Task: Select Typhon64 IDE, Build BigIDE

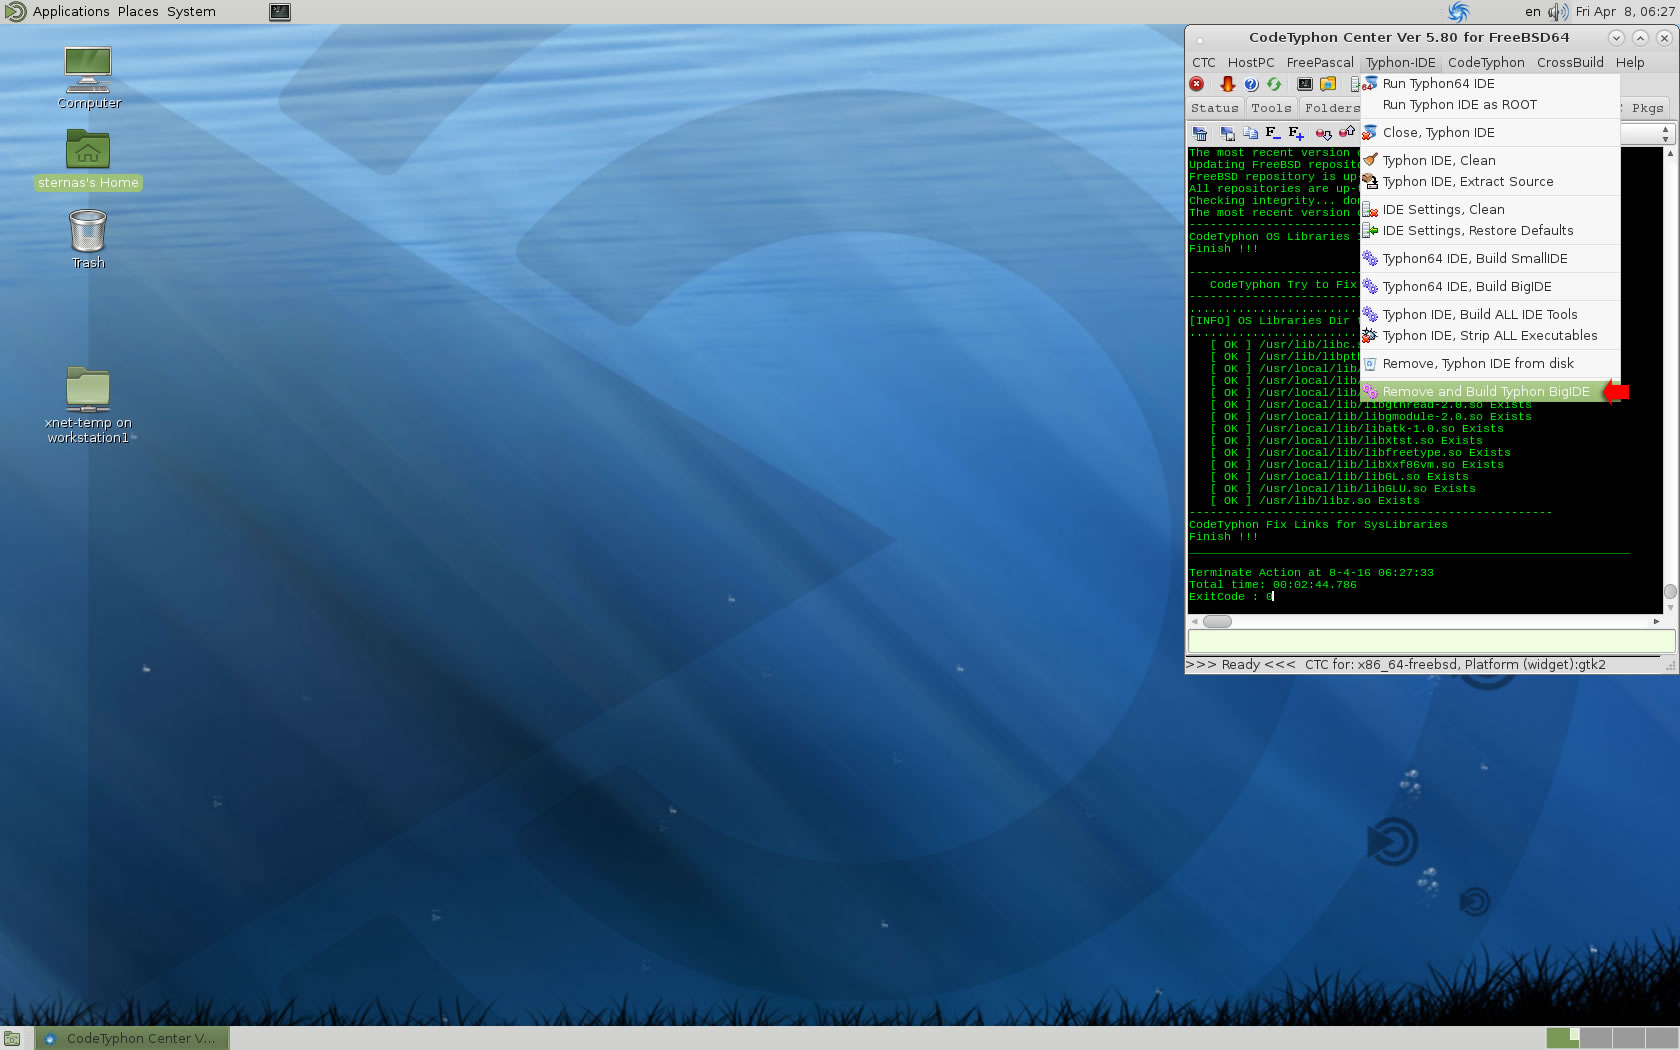Action: [1490, 287]
